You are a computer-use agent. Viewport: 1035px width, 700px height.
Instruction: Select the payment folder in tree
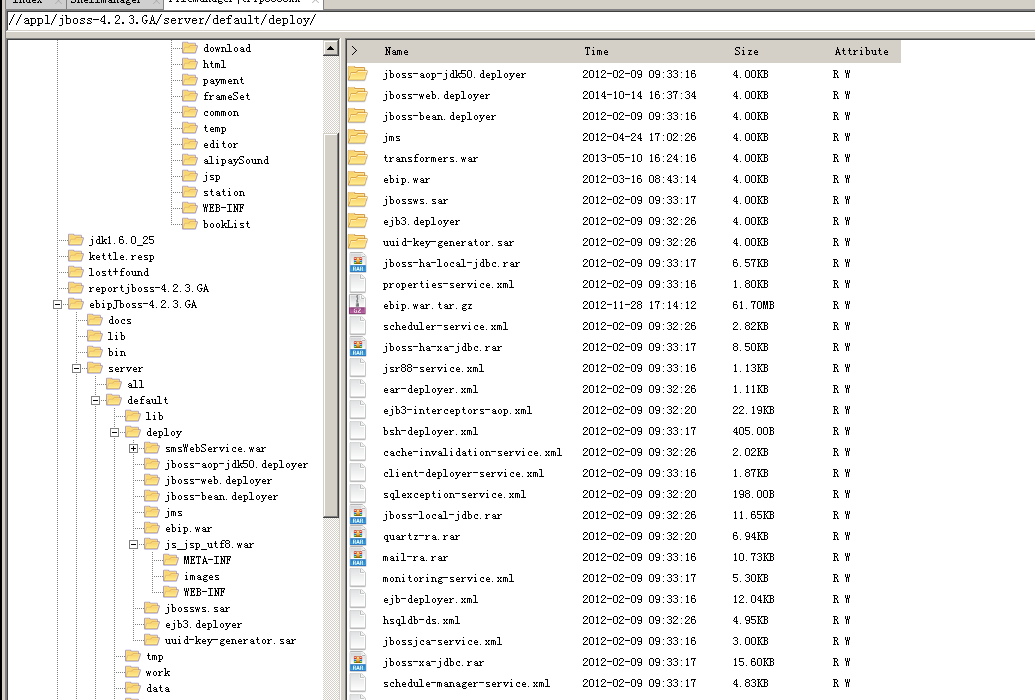click(x=223, y=81)
